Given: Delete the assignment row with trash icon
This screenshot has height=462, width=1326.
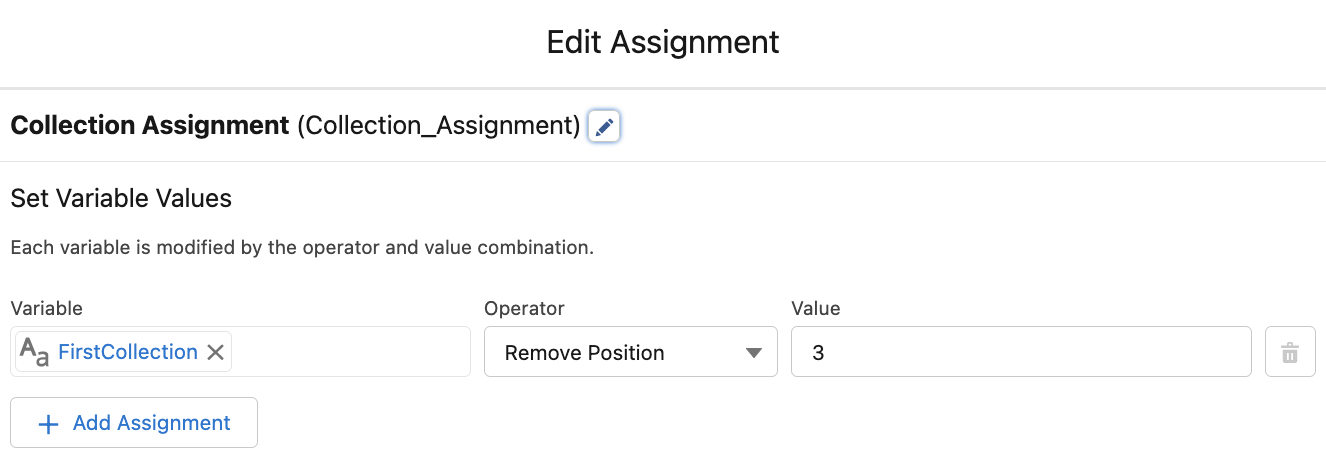Looking at the screenshot, I should point(1290,352).
